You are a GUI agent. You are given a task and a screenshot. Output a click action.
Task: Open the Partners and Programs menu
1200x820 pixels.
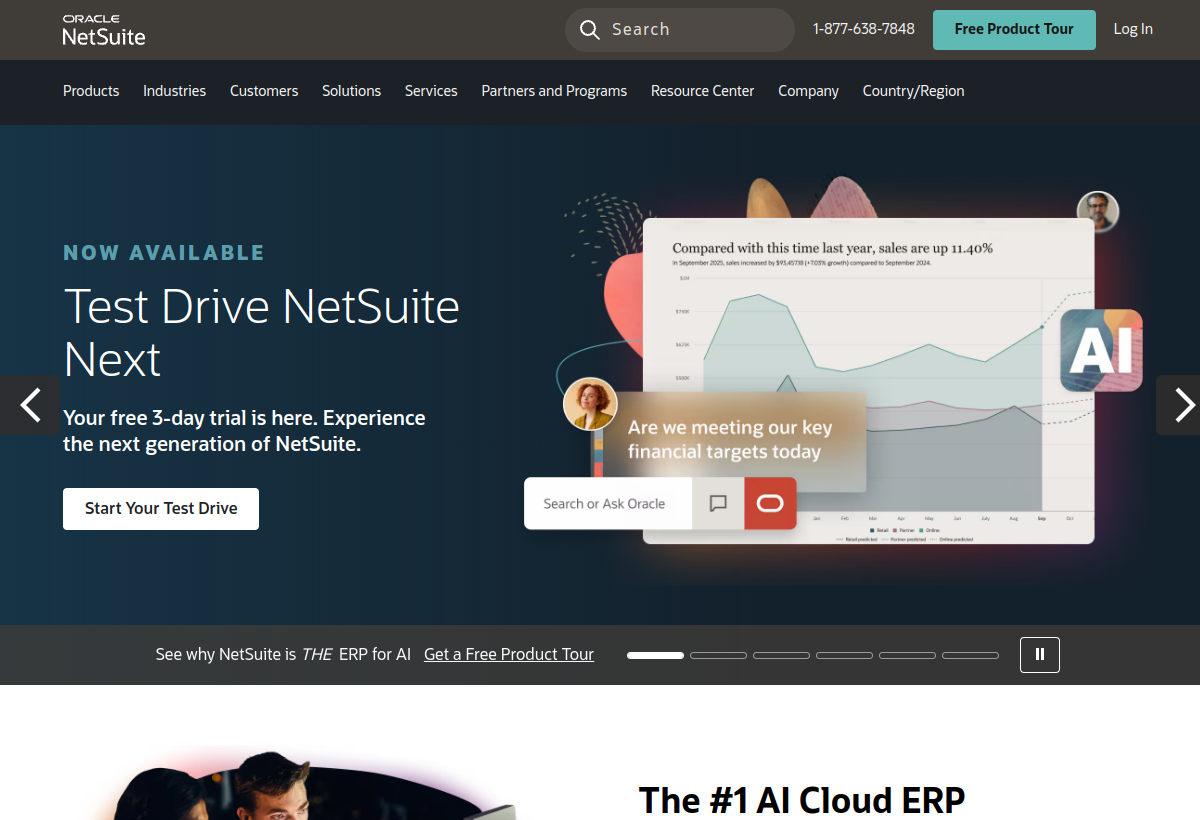point(554,91)
